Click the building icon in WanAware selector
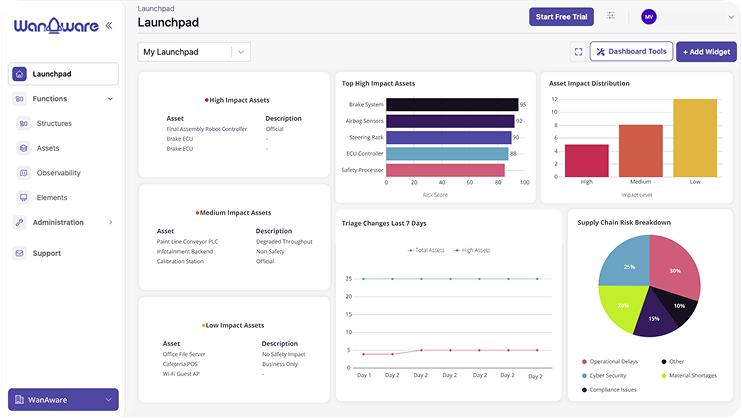Viewport: 742px width, 418px height. (x=19, y=400)
